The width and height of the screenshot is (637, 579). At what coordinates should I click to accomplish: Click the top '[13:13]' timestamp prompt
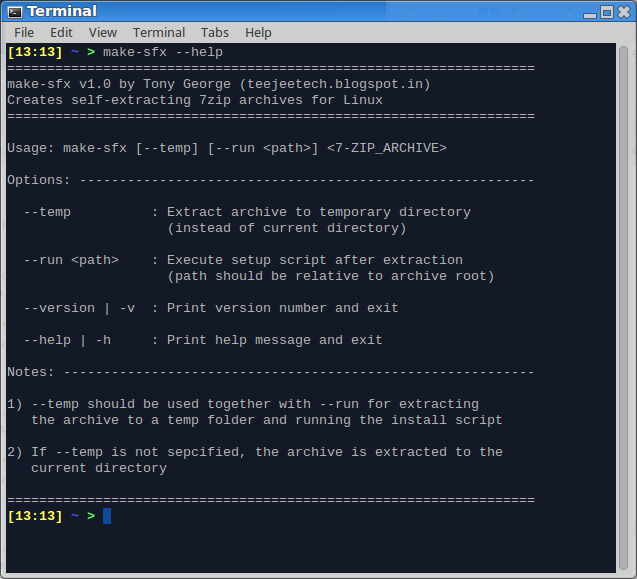[x=35, y=52]
